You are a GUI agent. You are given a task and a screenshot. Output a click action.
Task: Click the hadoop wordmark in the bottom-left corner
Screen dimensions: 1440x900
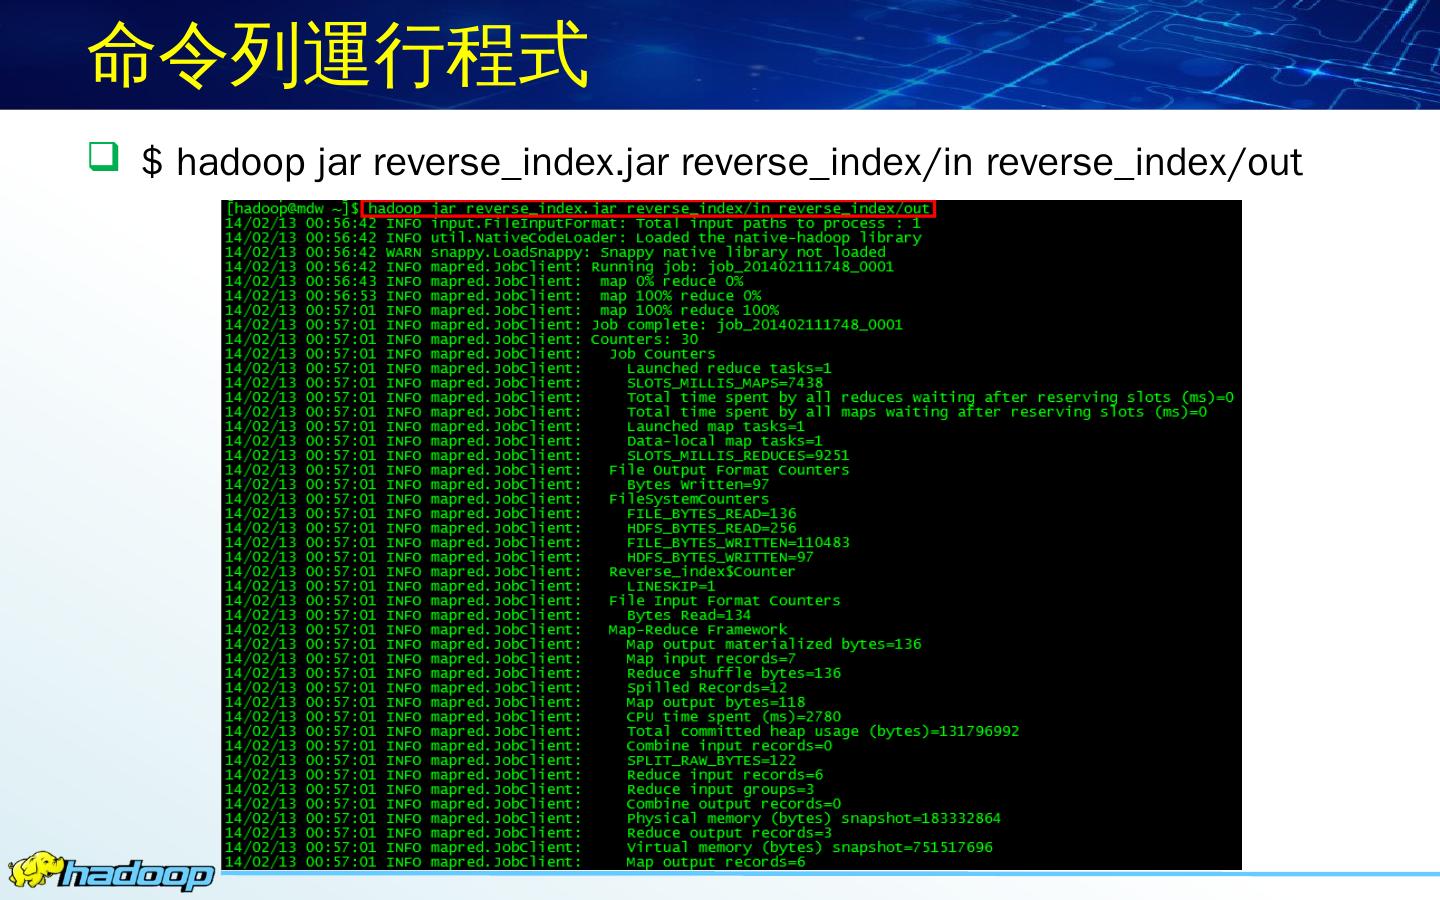(136, 875)
